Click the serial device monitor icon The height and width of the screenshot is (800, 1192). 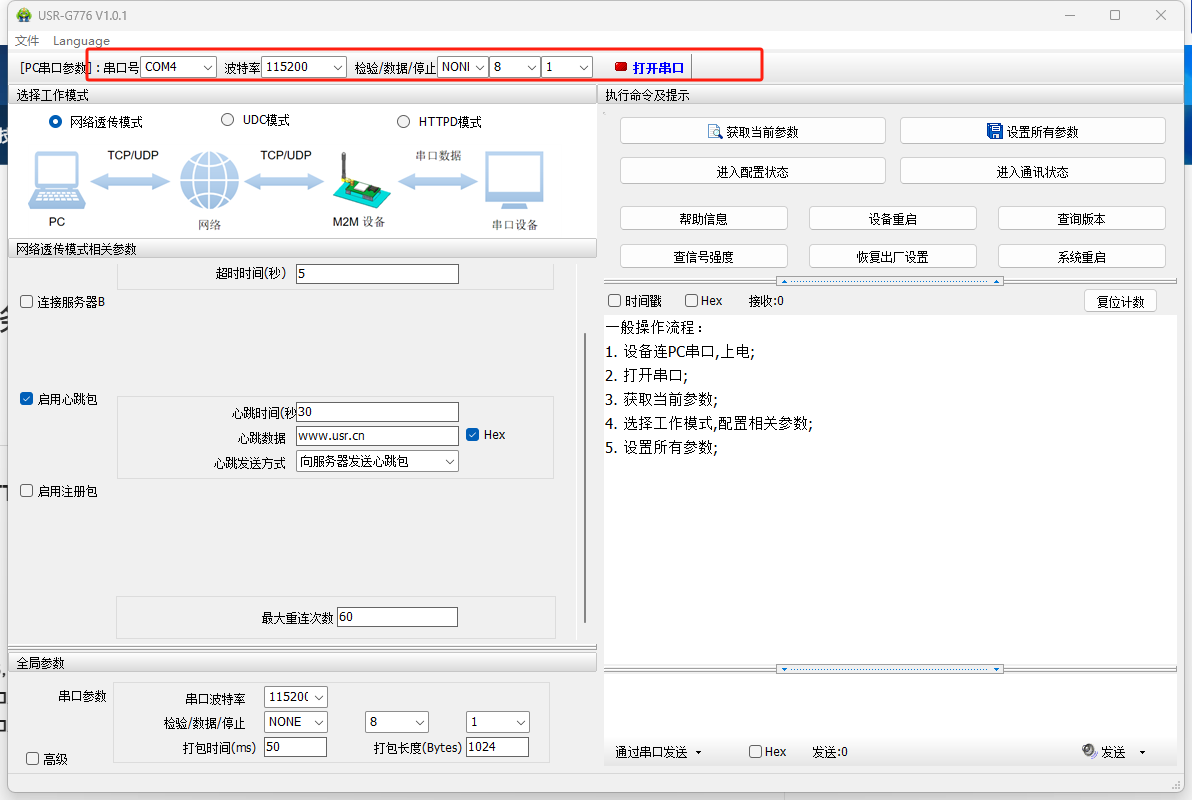[x=514, y=181]
